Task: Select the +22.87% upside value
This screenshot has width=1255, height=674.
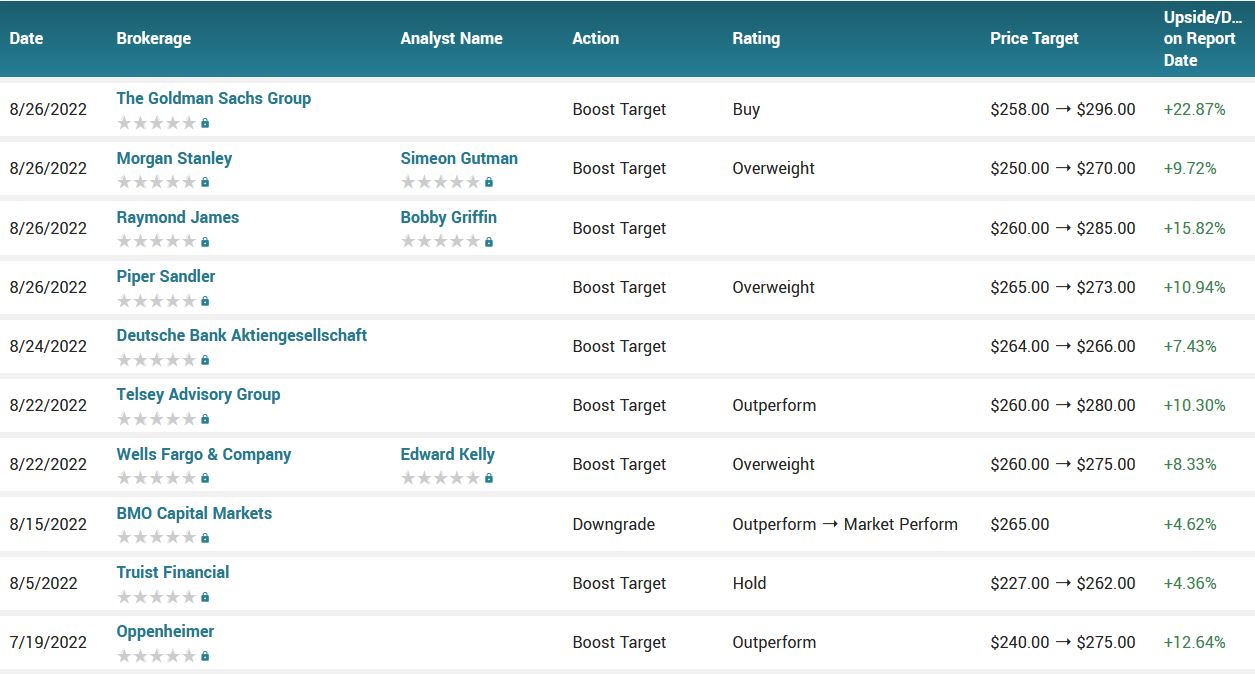Action: [1195, 109]
